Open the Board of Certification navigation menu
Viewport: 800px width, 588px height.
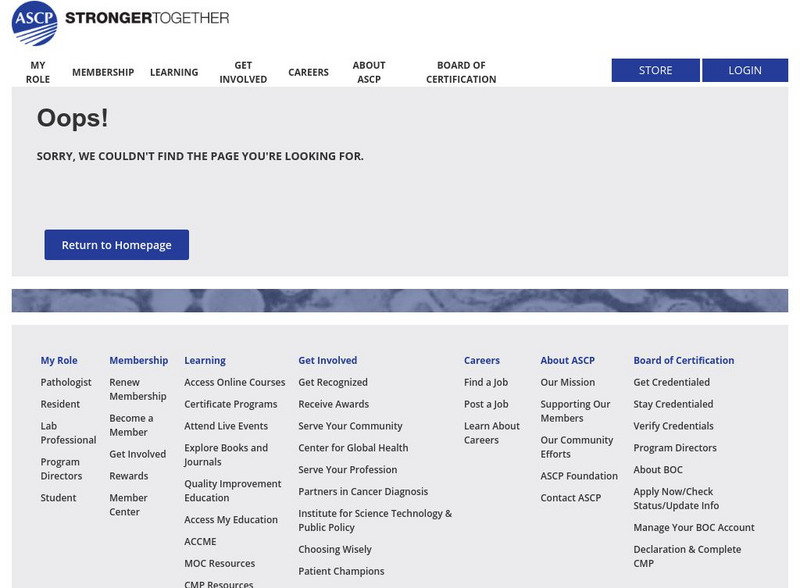(x=461, y=72)
